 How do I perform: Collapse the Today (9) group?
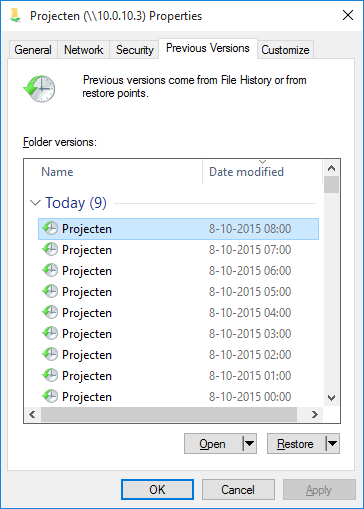35,203
